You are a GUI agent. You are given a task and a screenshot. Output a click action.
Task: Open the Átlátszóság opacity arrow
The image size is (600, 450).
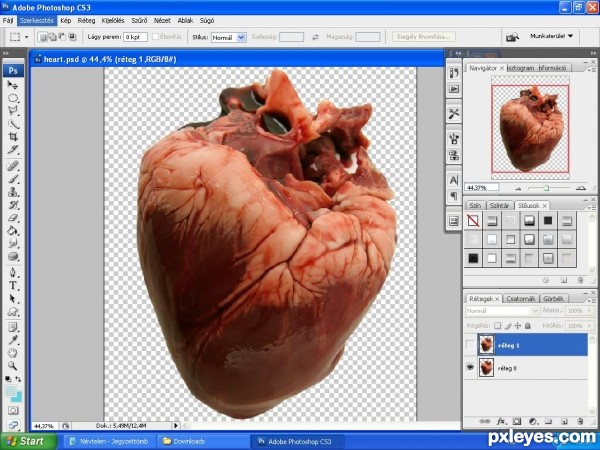click(x=589, y=311)
